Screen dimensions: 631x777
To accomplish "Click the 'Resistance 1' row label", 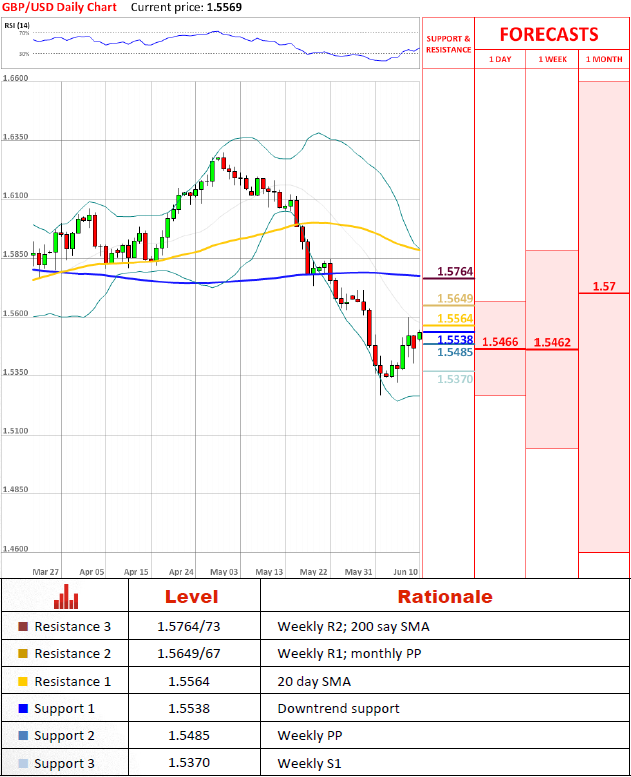I will click(x=72, y=681).
